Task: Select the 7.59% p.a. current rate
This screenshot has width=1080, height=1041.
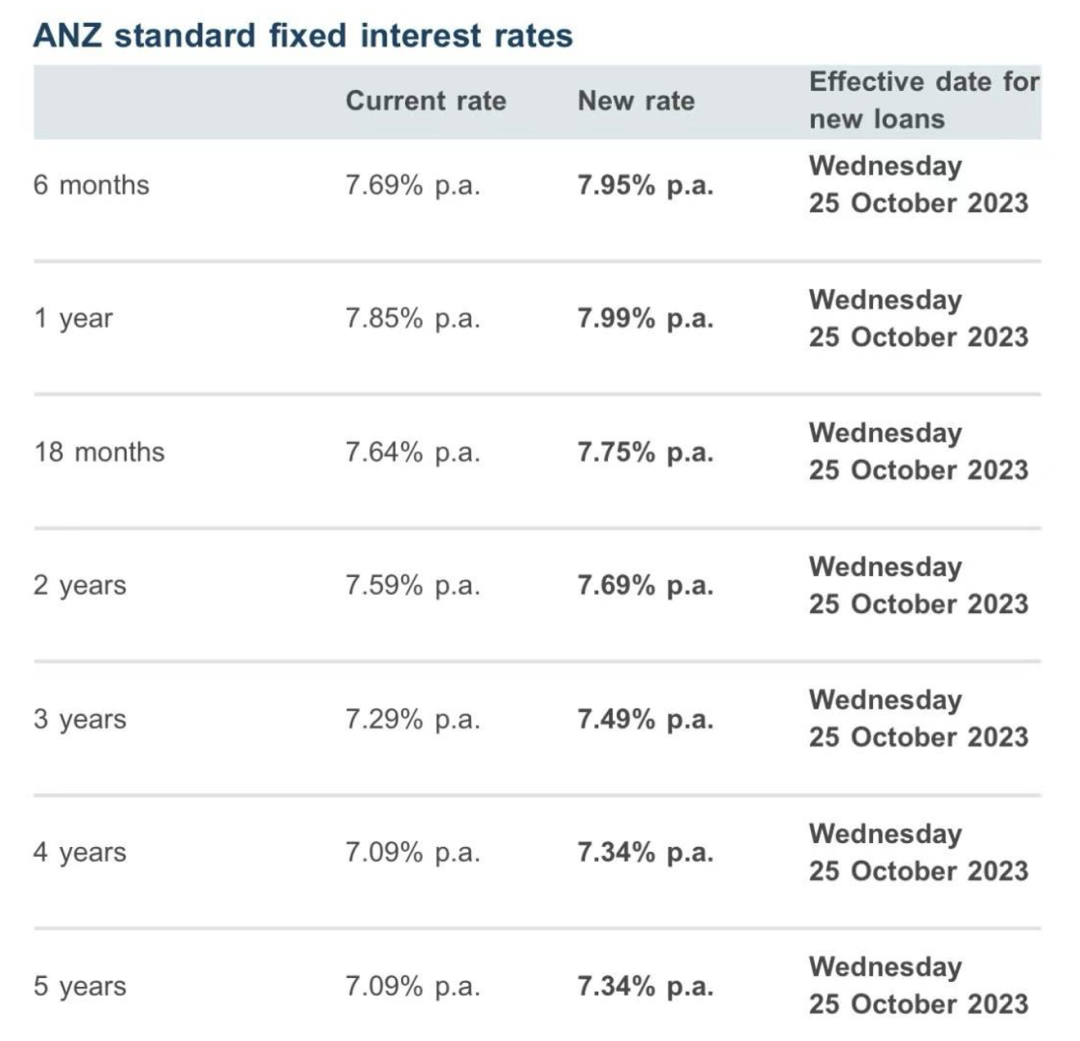Action: (413, 586)
